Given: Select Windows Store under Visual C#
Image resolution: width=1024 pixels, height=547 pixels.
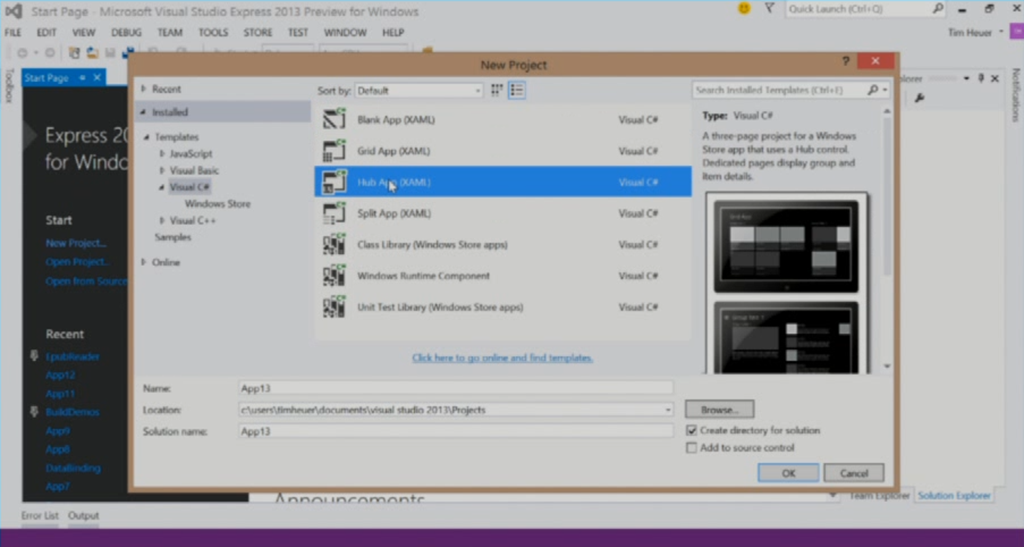Looking at the screenshot, I should [x=217, y=204].
